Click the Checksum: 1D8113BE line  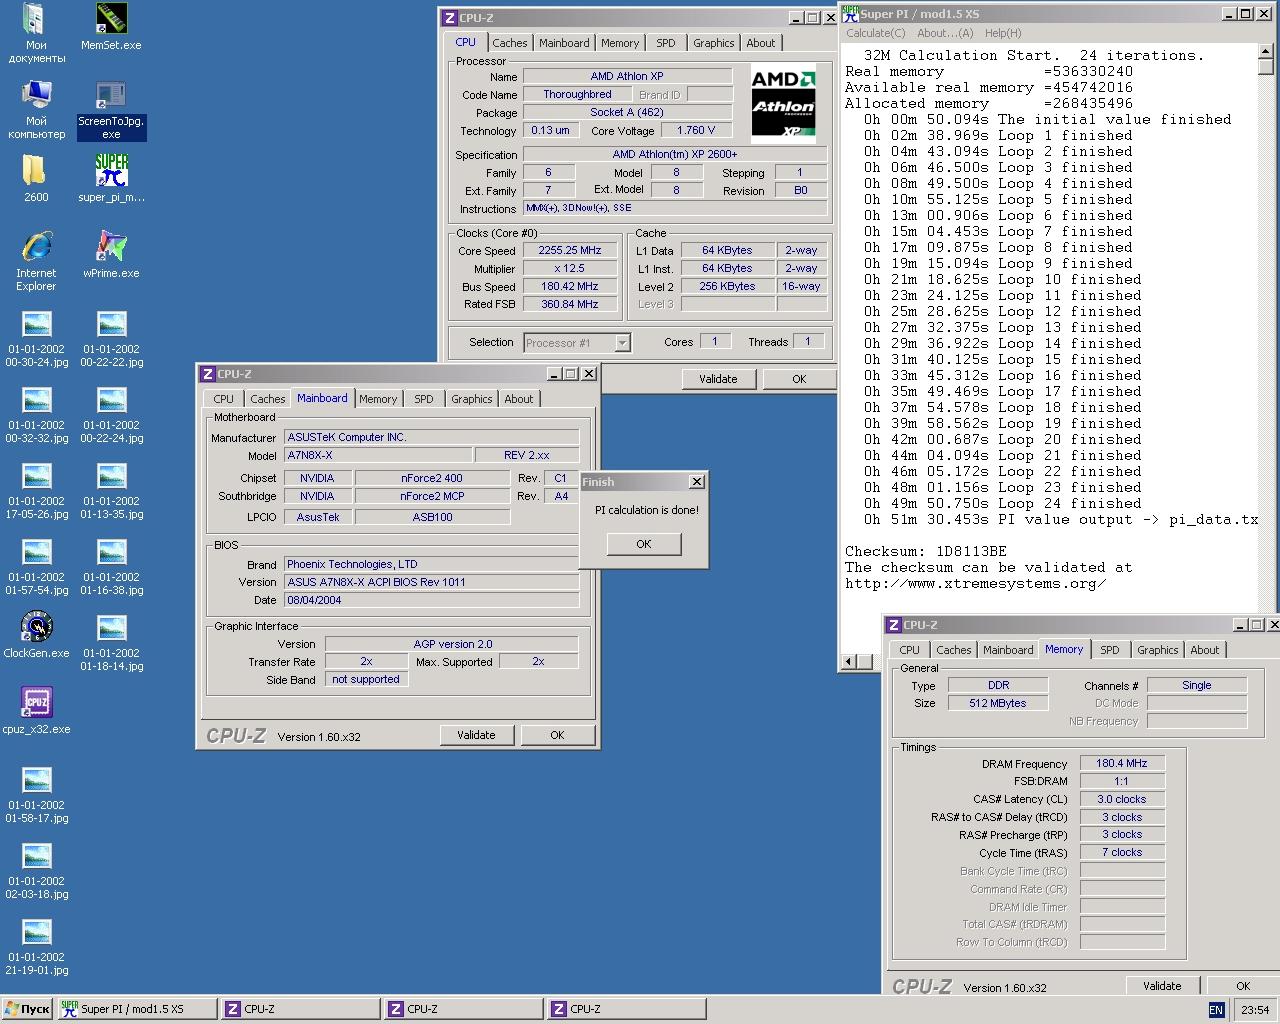point(926,551)
